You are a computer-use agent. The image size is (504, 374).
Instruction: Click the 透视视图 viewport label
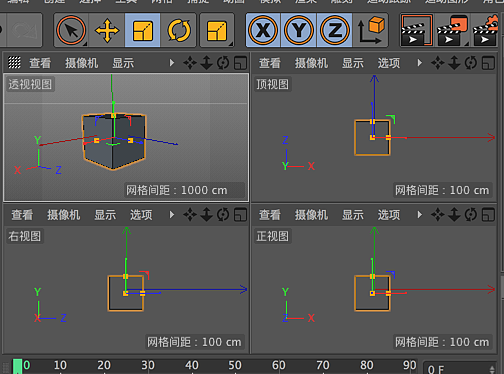coord(30,84)
